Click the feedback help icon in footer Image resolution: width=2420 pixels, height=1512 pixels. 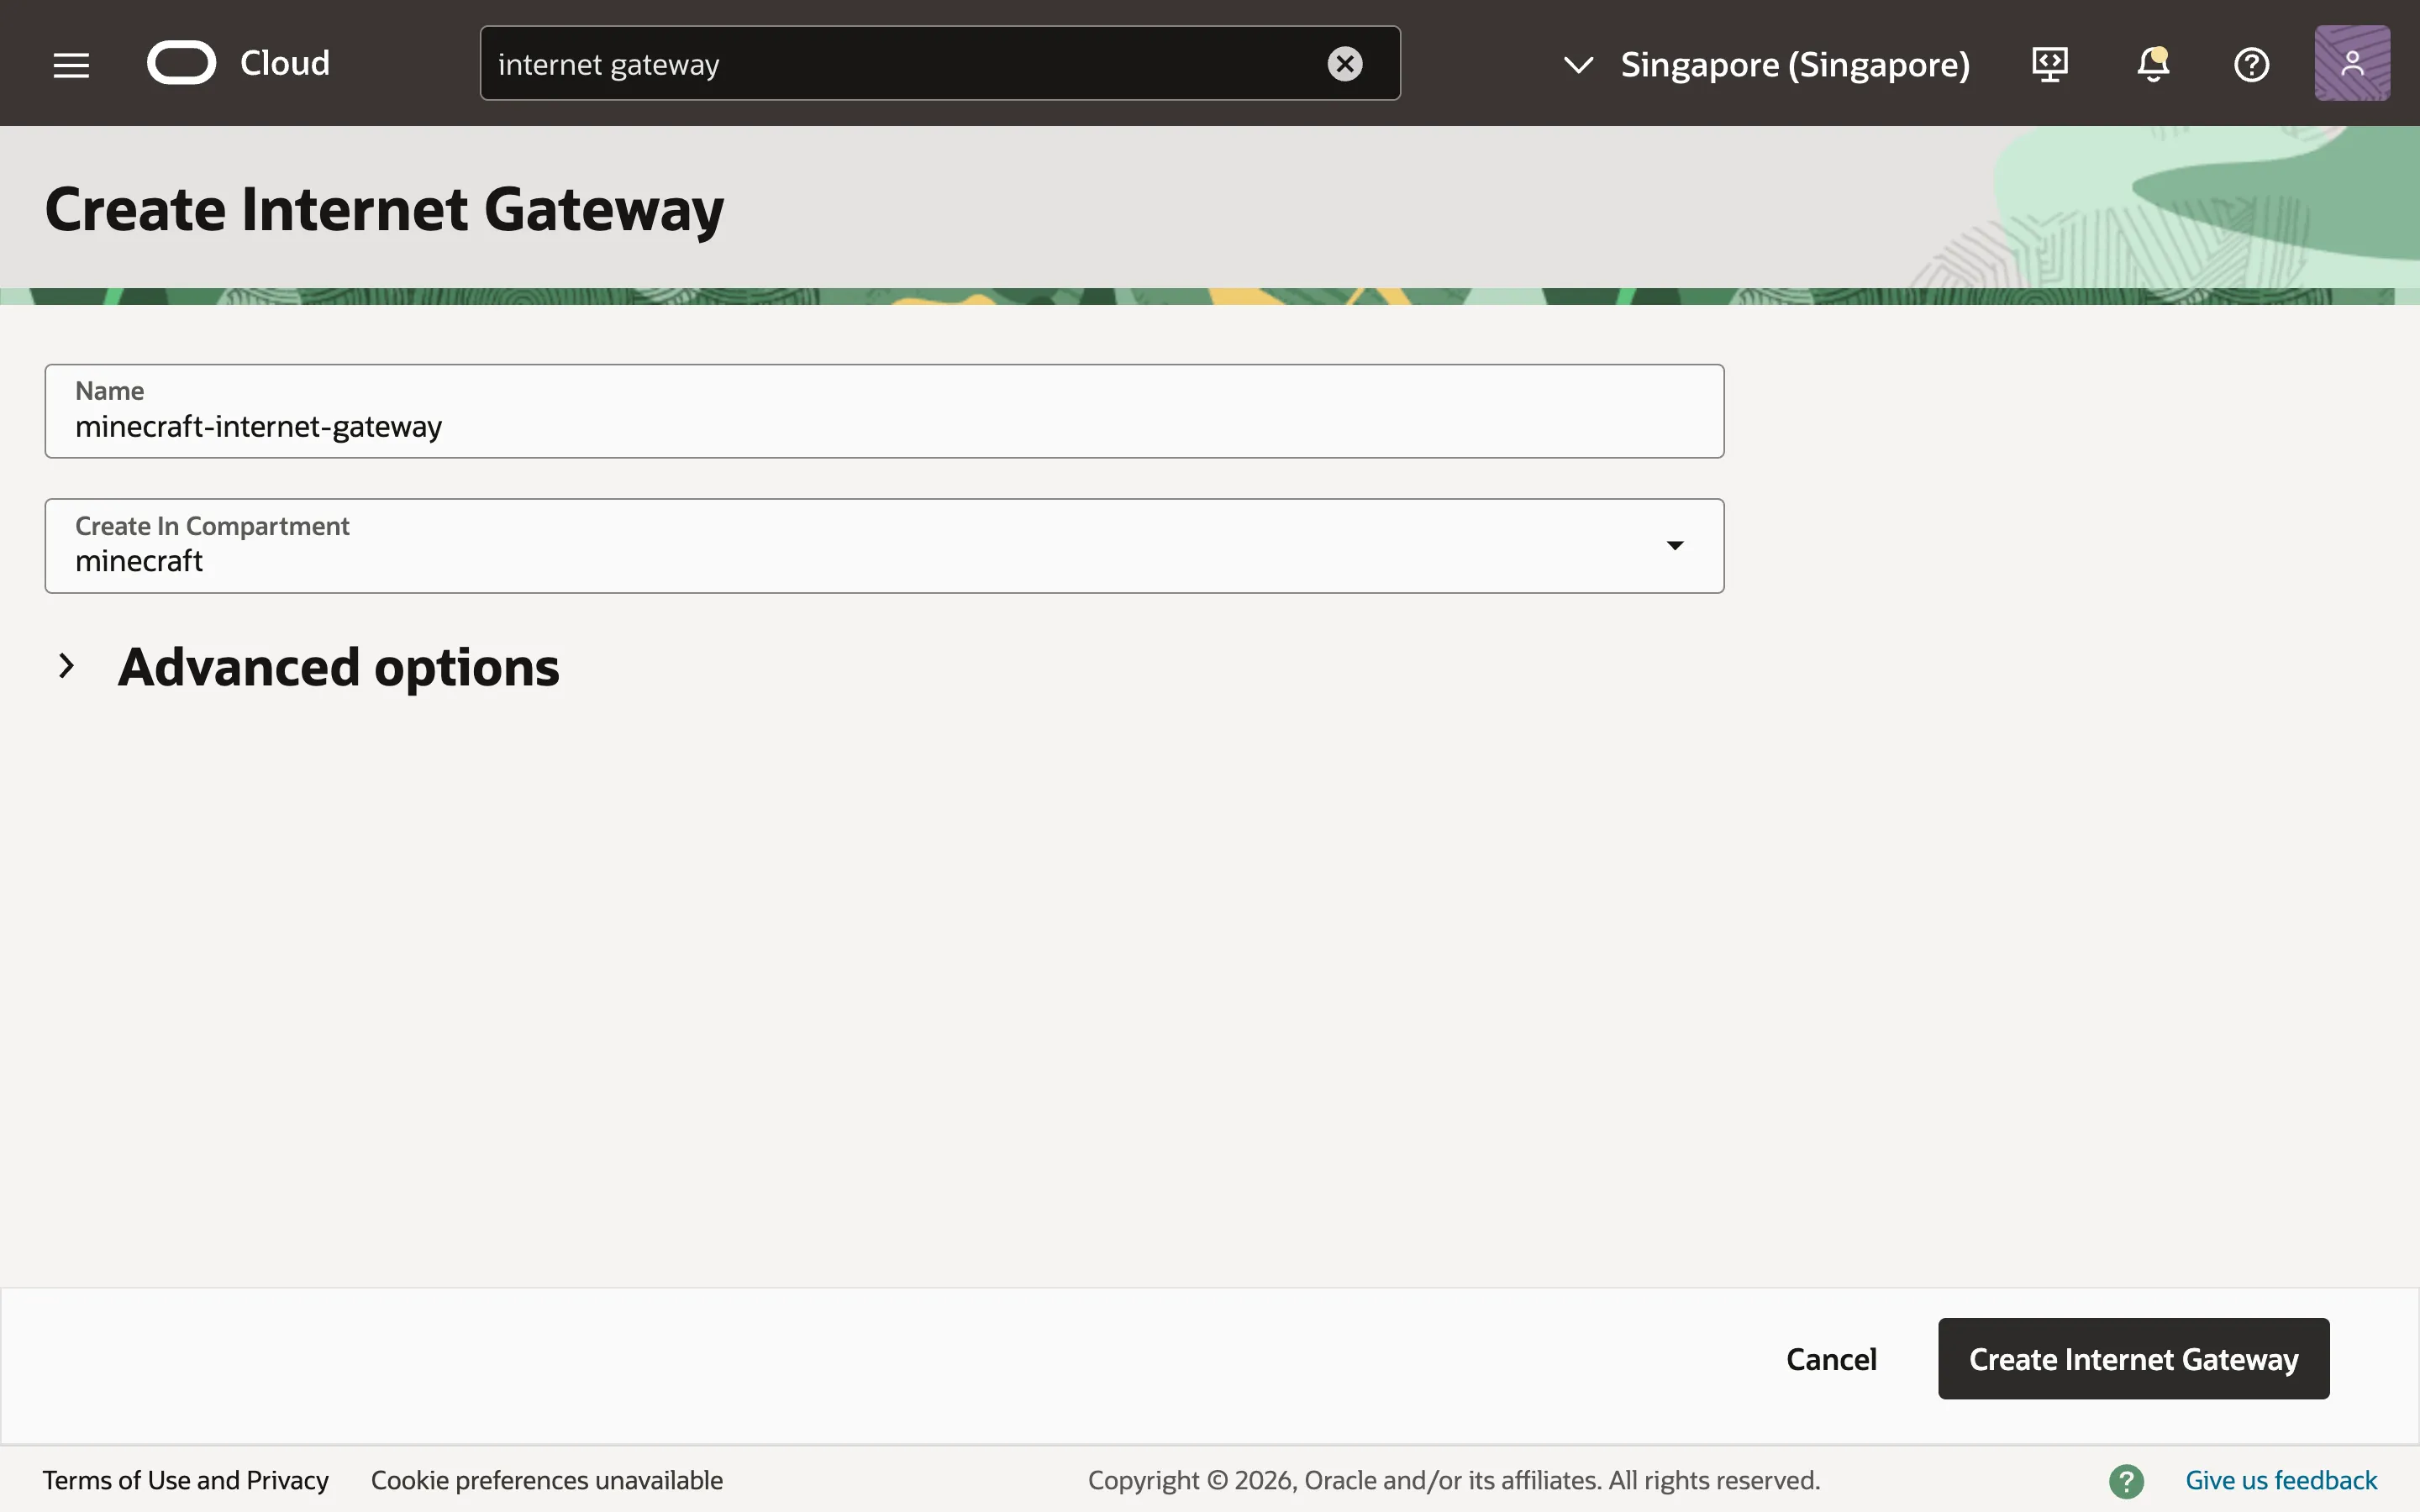[x=2126, y=1480]
